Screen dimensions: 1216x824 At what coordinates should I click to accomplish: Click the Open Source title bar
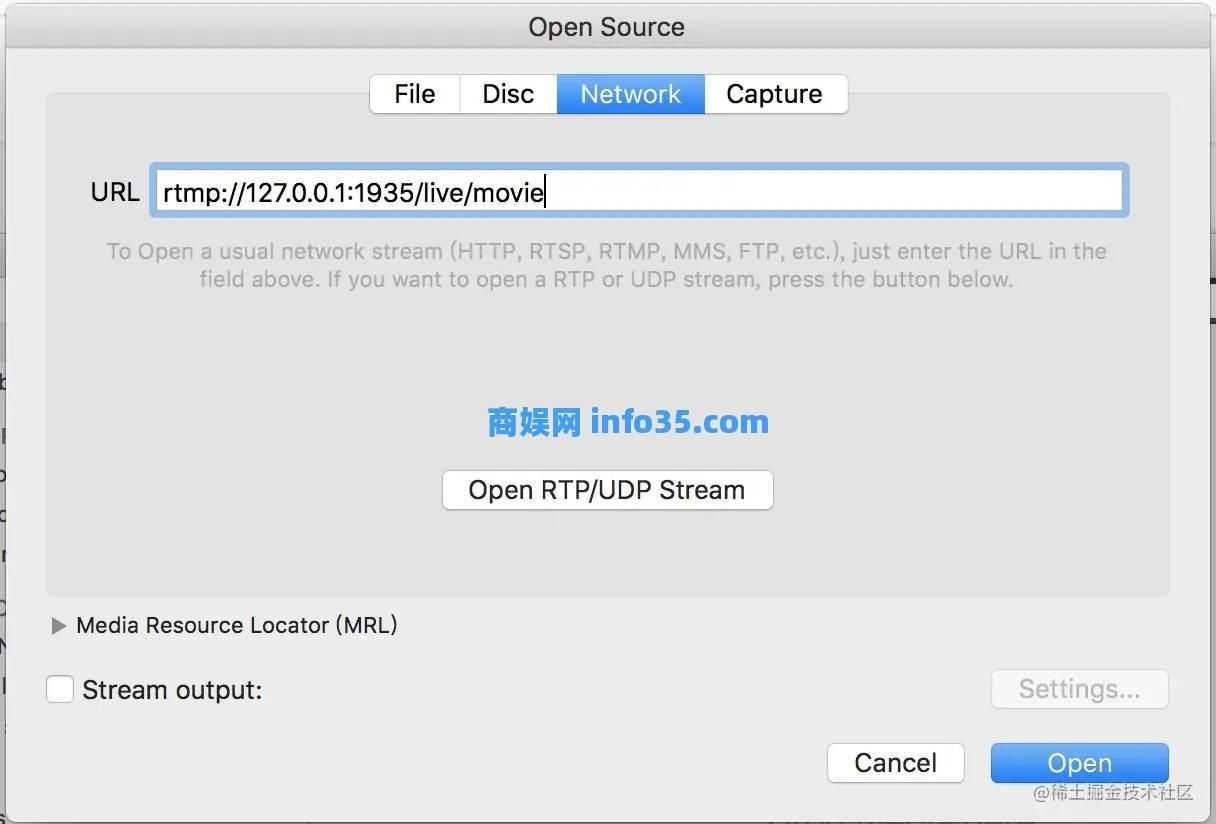(607, 27)
